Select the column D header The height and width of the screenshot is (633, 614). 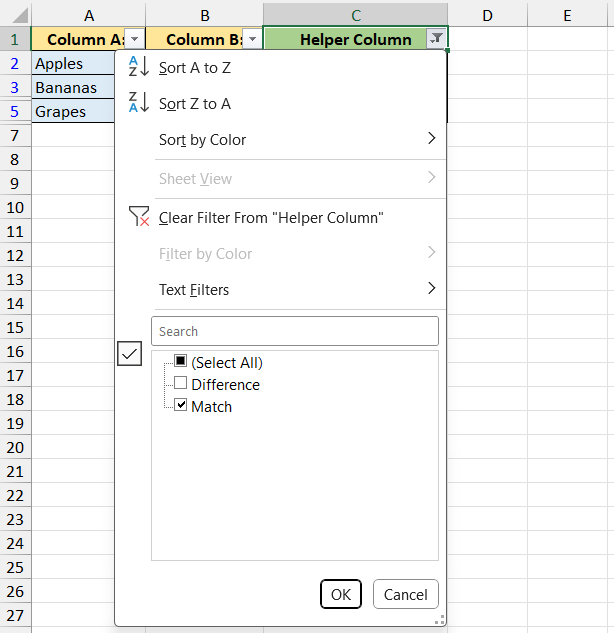487,15
